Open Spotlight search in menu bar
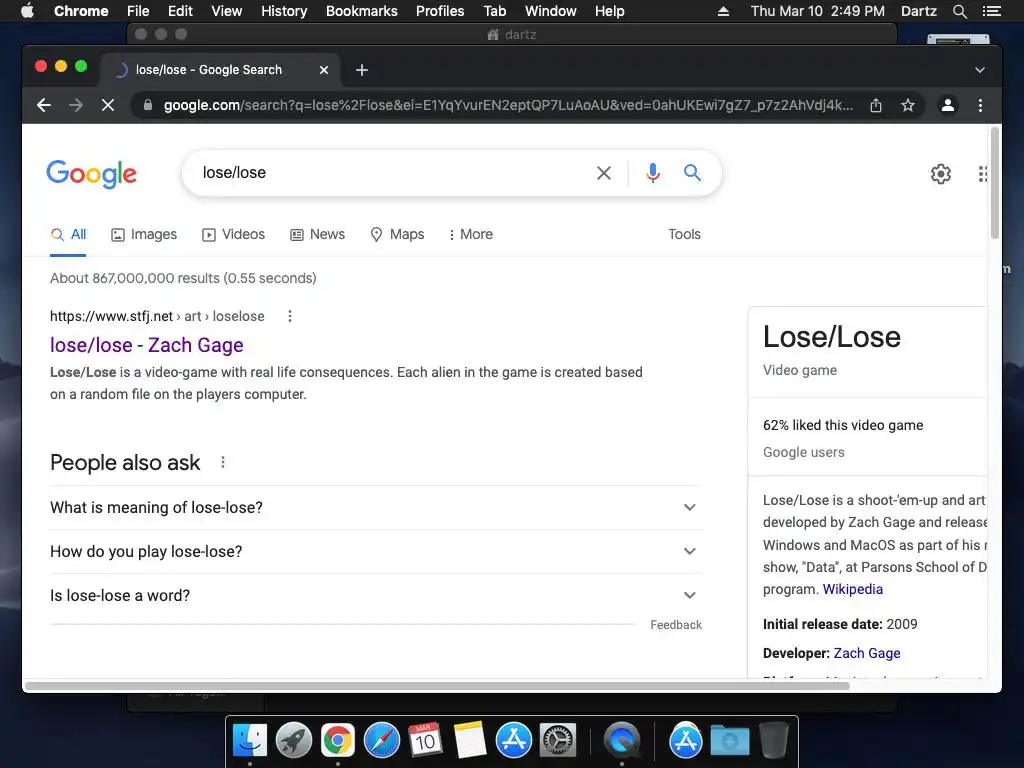The height and width of the screenshot is (768, 1024). pyautogui.click(x=959, y=11)
